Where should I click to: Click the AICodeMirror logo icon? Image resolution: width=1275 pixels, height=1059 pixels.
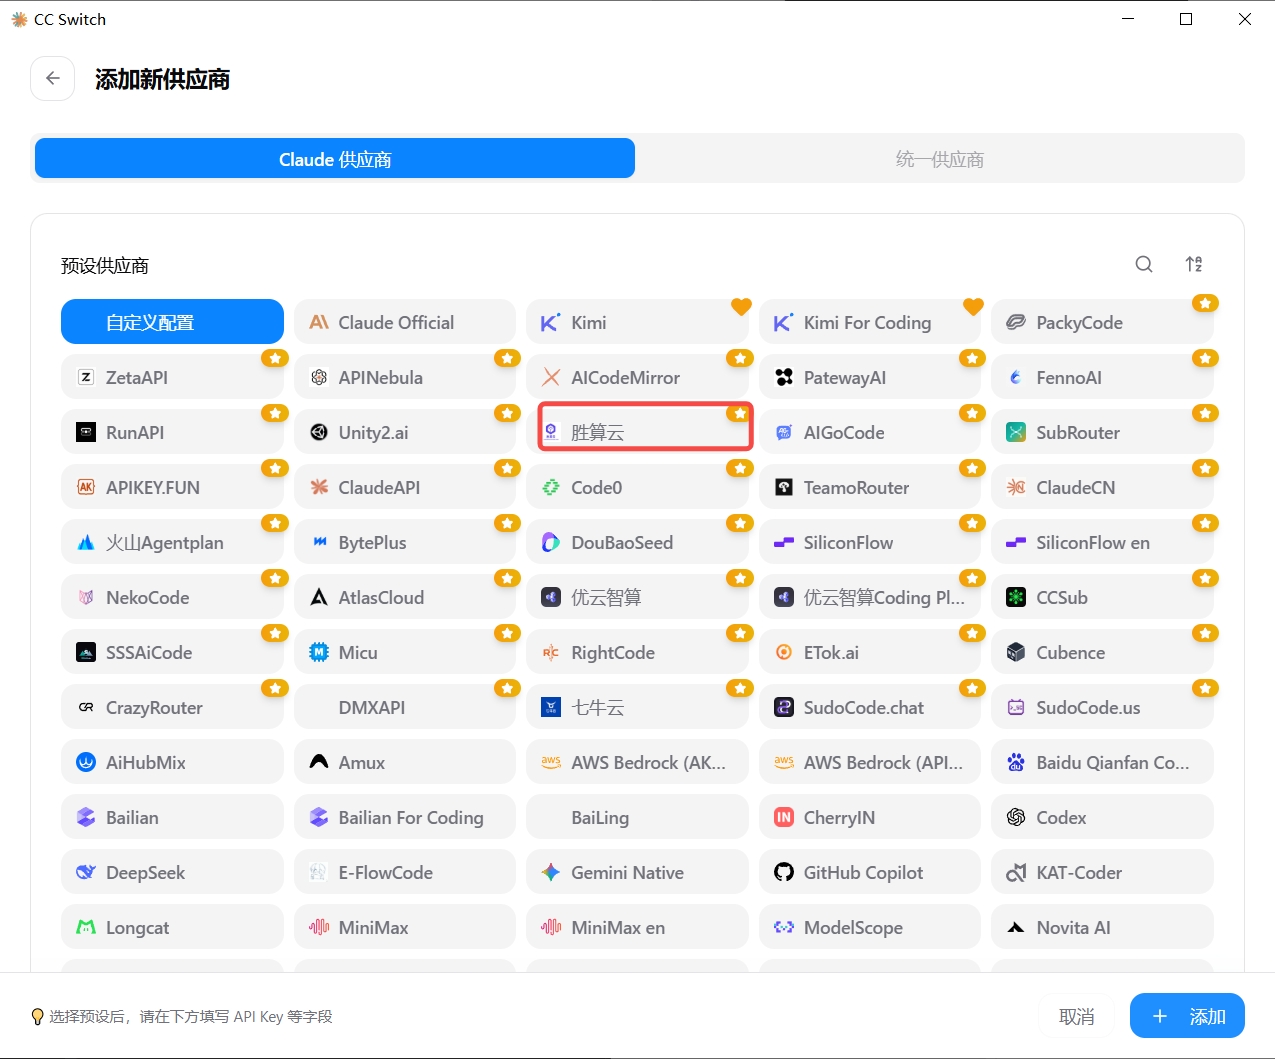click(551, 377)
